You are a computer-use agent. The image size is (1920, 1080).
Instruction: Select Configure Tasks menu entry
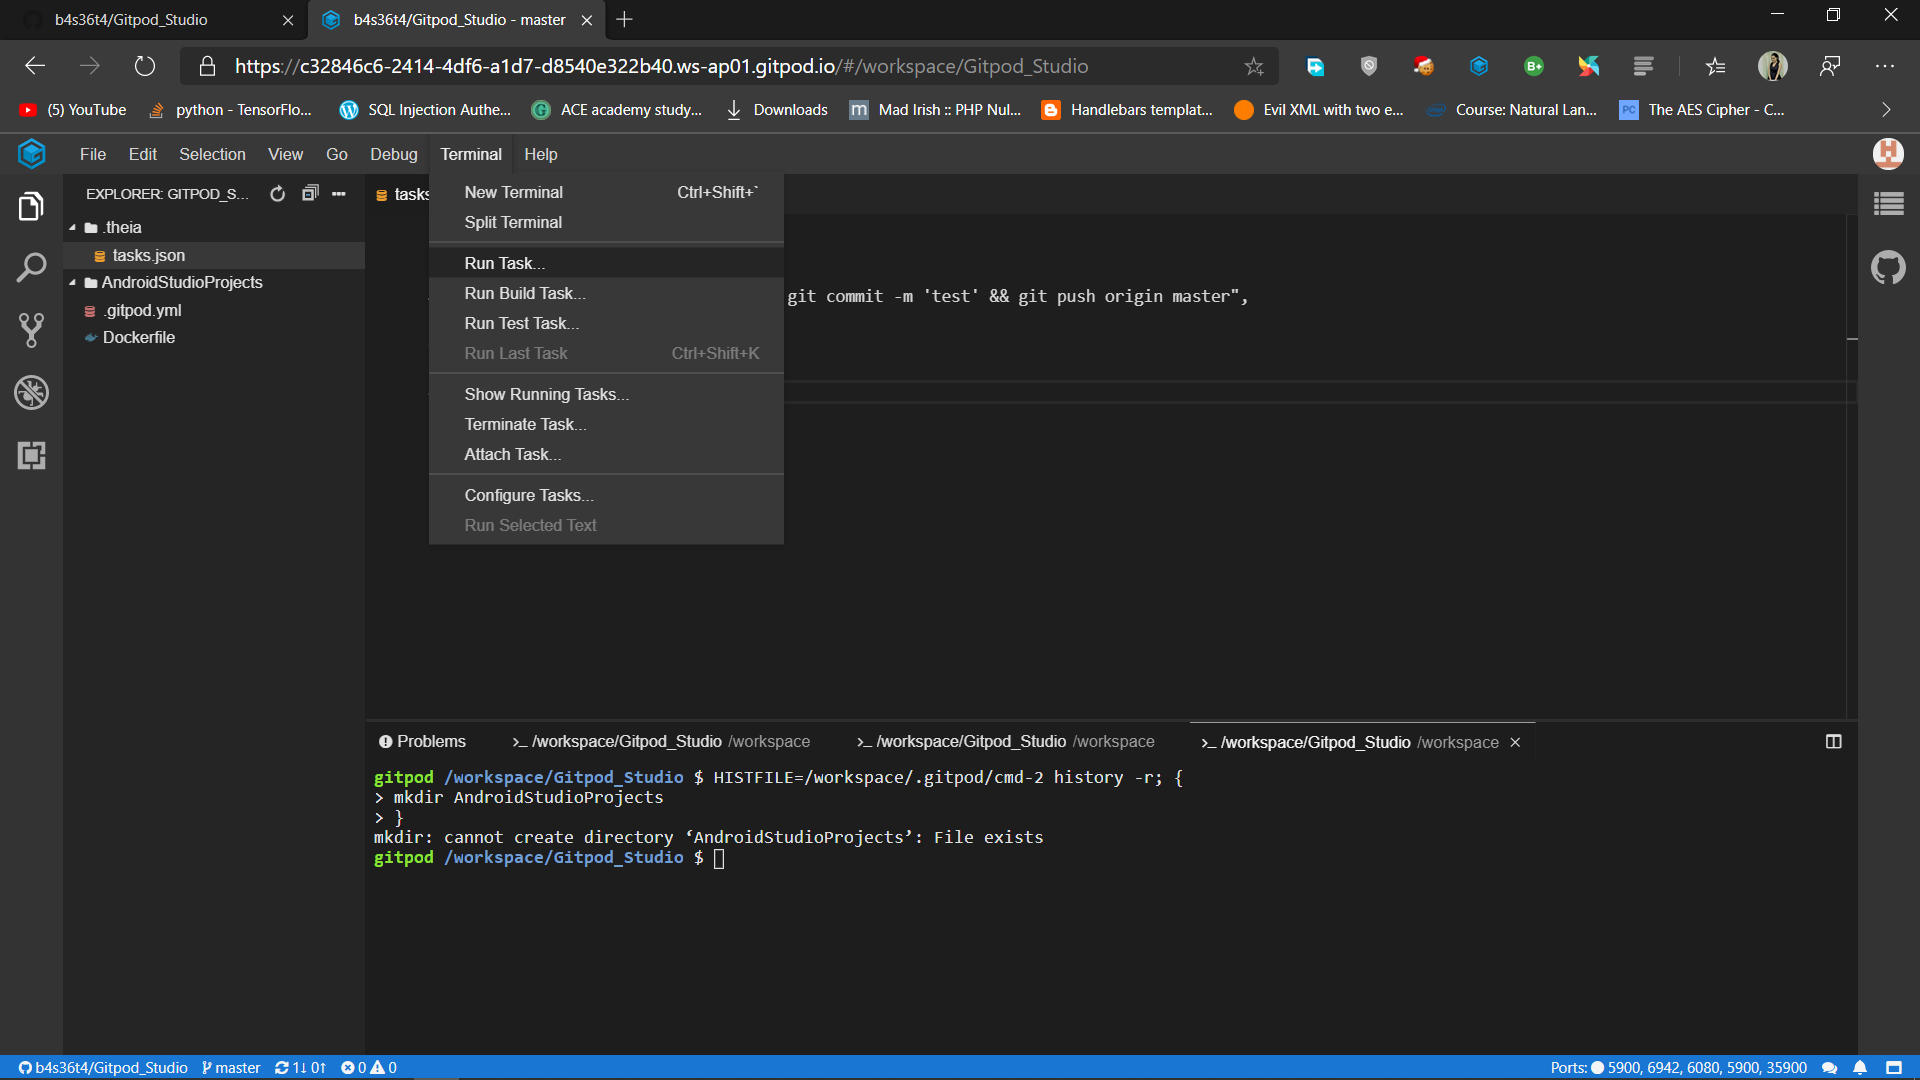(528, 495)
